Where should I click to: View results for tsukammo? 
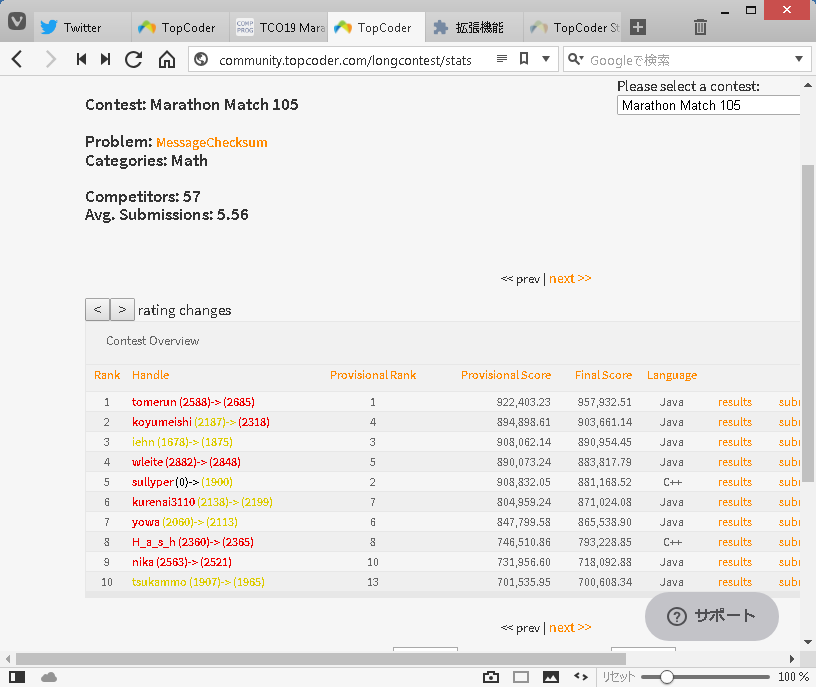(735, 582)
